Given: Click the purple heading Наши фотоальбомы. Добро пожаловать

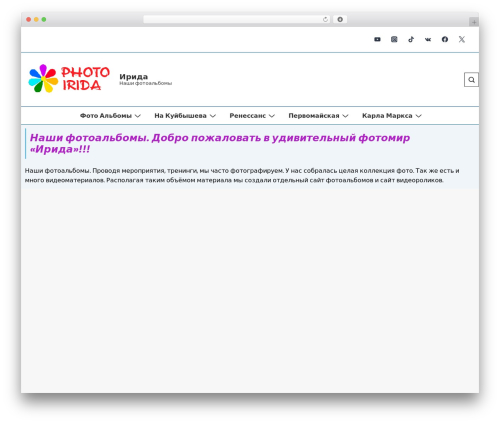Looking at the screenshot, I should (x=220, y=143).
